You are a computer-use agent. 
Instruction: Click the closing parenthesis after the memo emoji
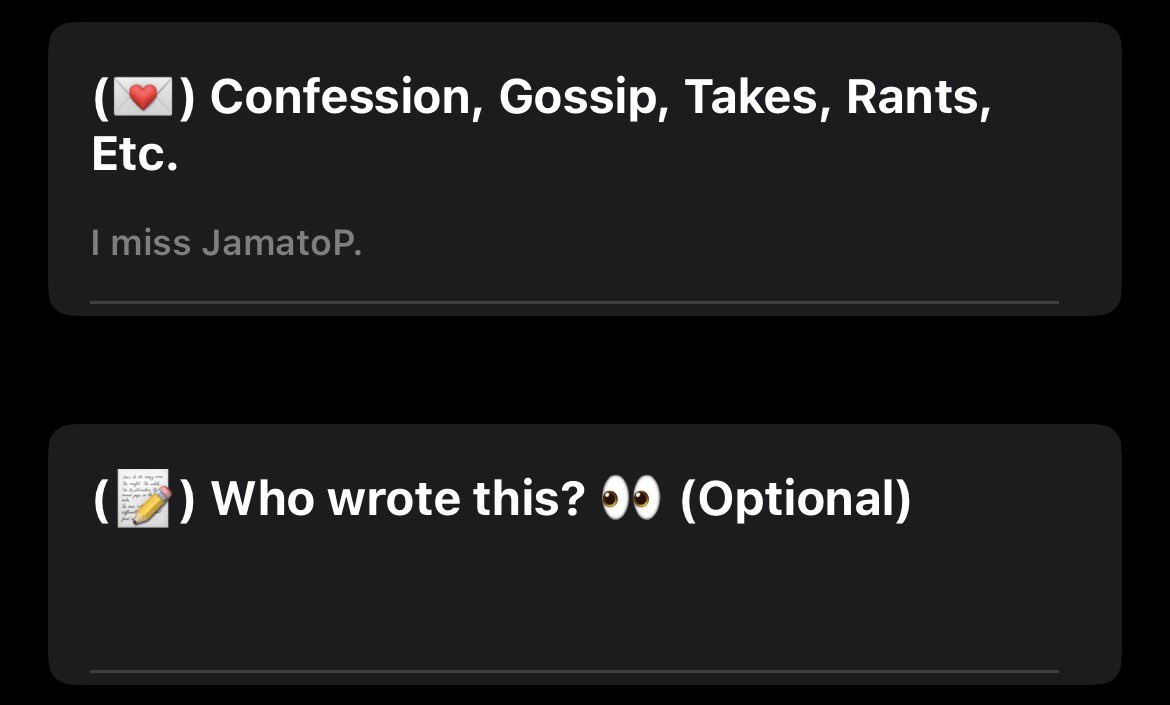click(187, 499)
